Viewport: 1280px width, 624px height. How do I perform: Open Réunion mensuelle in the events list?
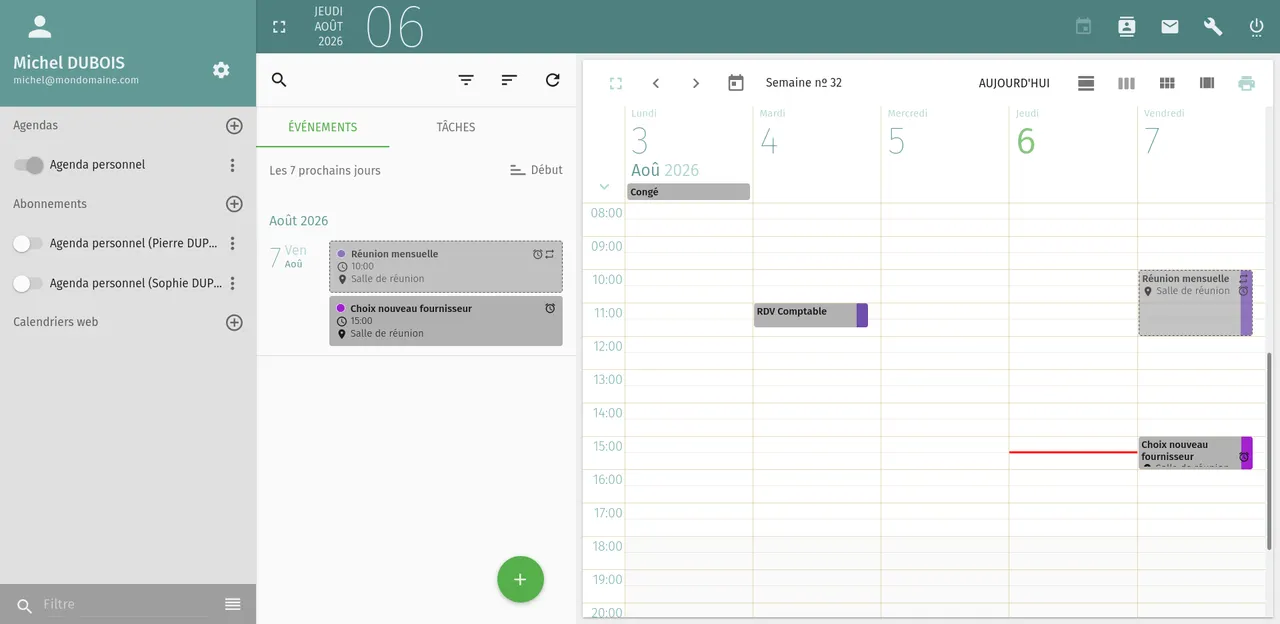446,266
